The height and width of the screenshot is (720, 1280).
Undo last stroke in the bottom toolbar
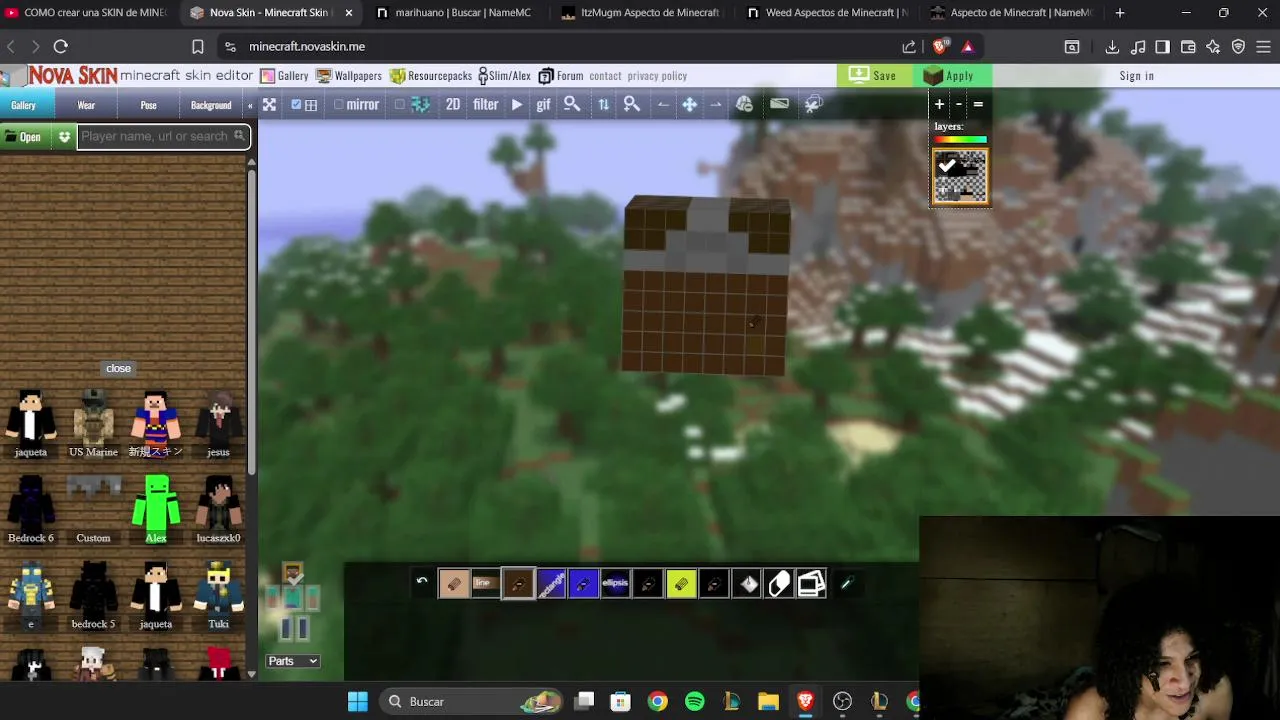tap(422, 582)
